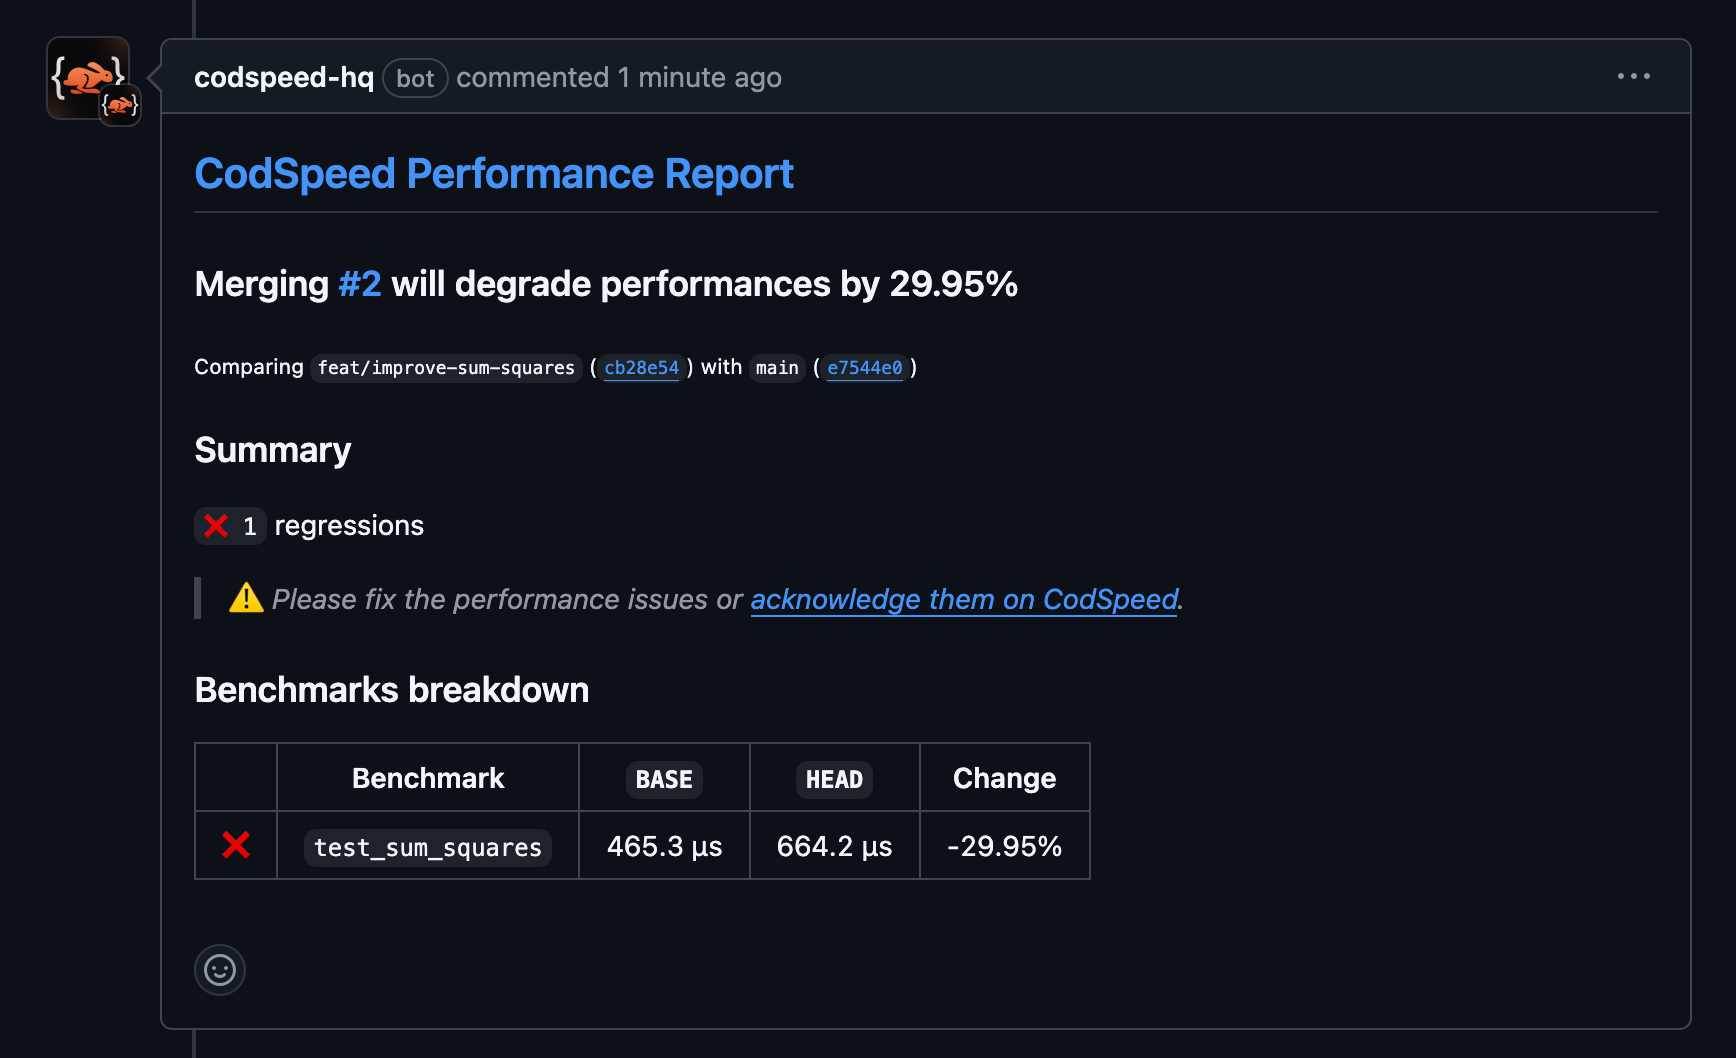Screen dimensions: 1736x1058
Task: Select the feat/improve-sum-squares branch label
Action: 446,368
